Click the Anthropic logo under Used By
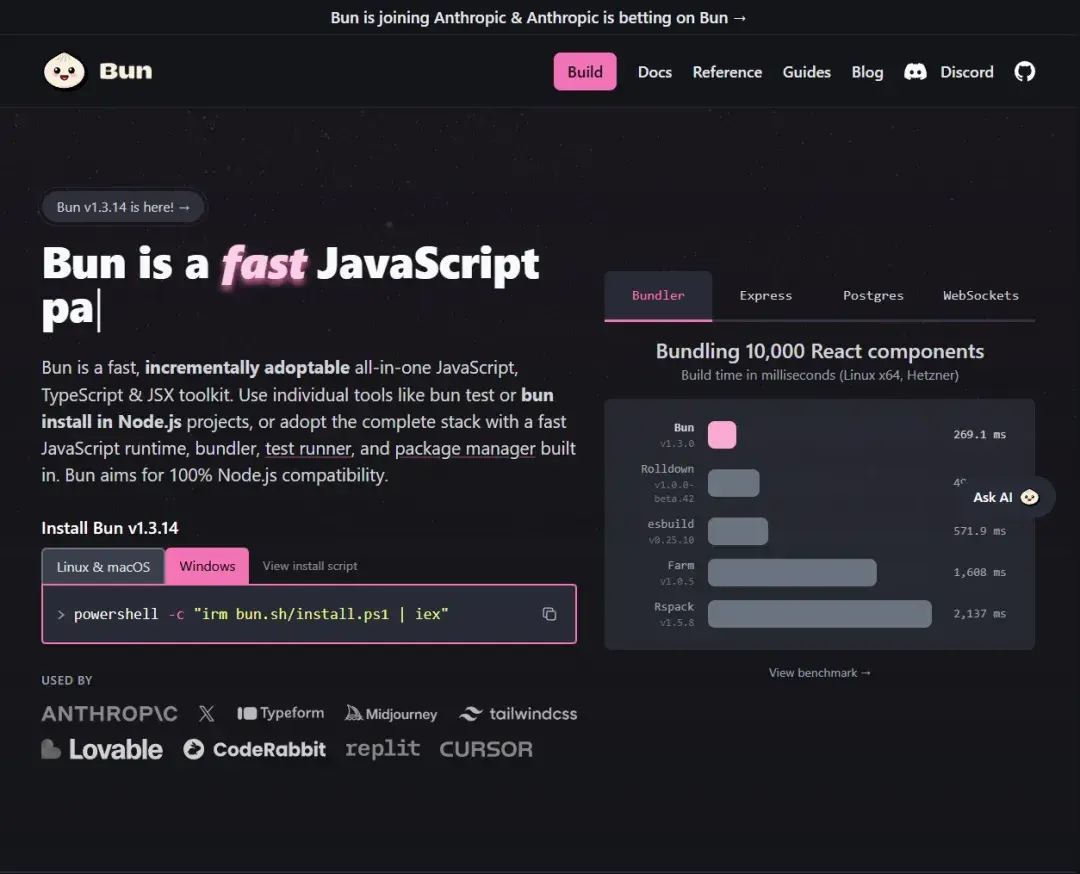1080x874 pixels. click(110, 714)
